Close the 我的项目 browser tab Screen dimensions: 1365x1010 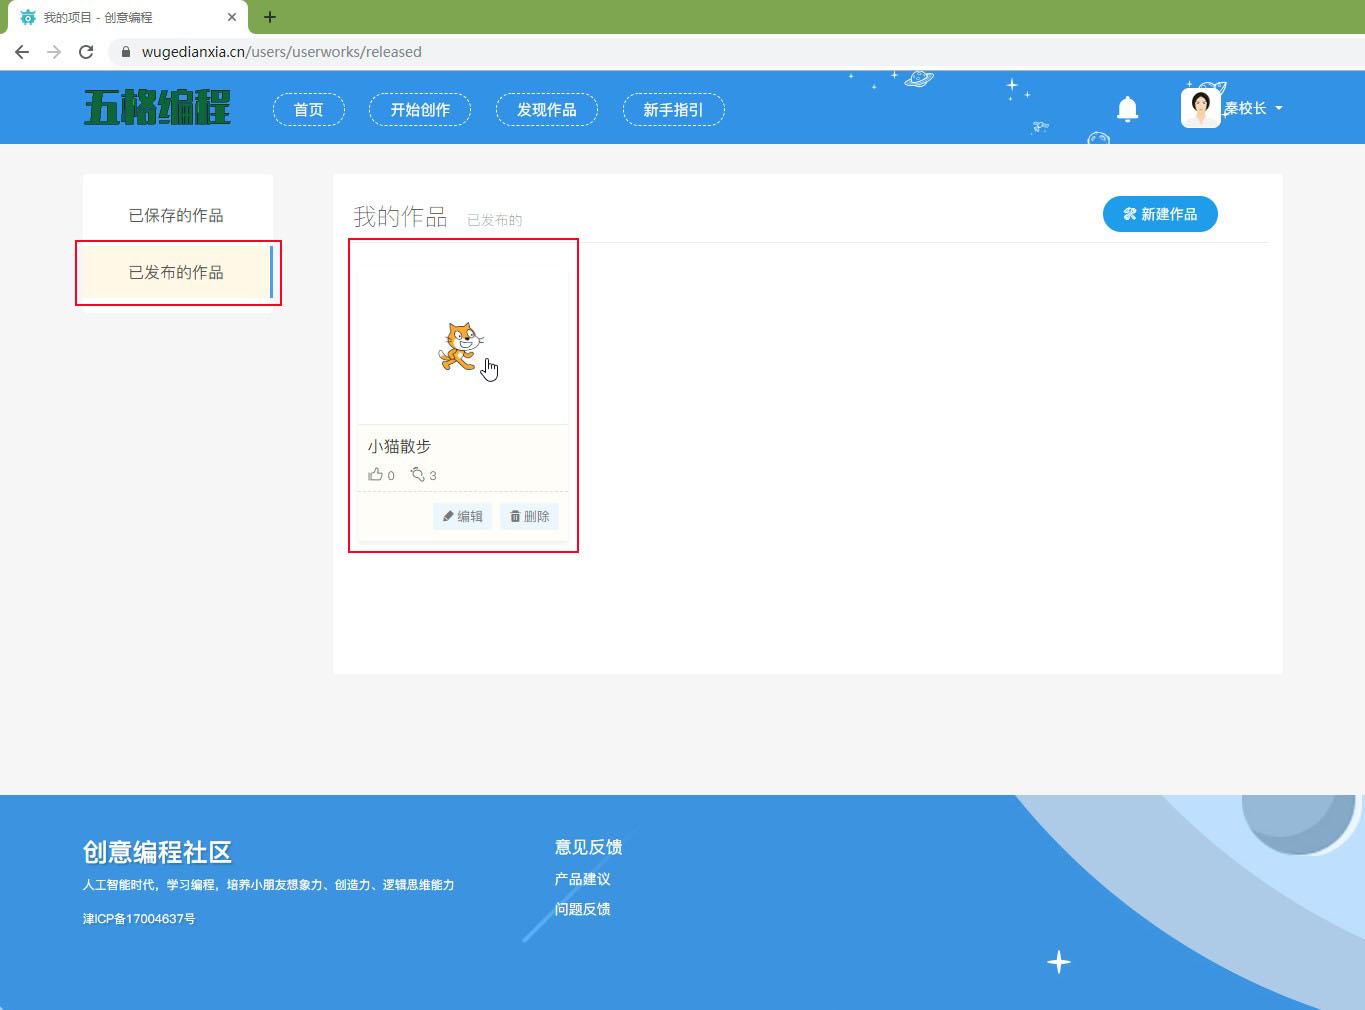pyautogui.click(x=232, y=17)
